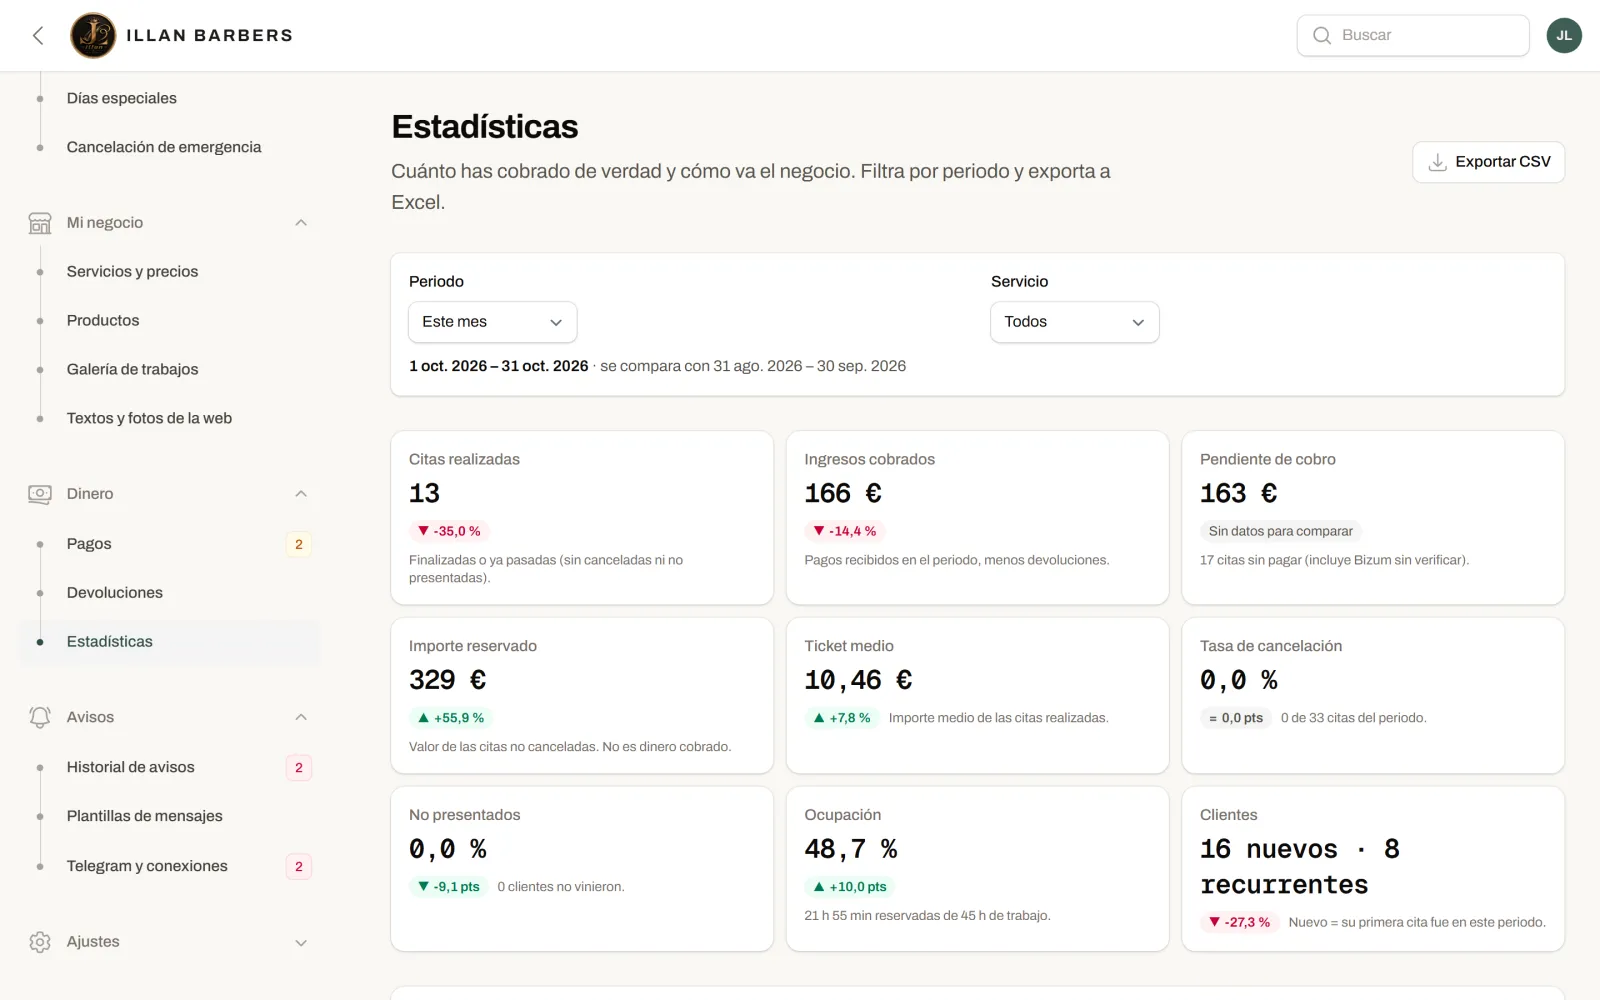The height and width of the screenshot is (1000, 1600).
Task: Open the Illan Barbers logo
Action: pos(93,36)
